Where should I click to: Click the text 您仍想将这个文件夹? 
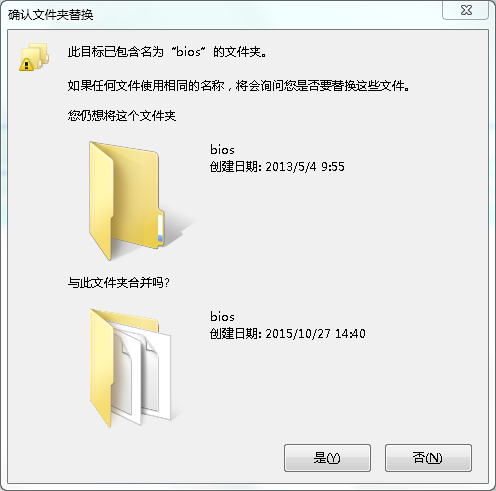tap(122, 116)
